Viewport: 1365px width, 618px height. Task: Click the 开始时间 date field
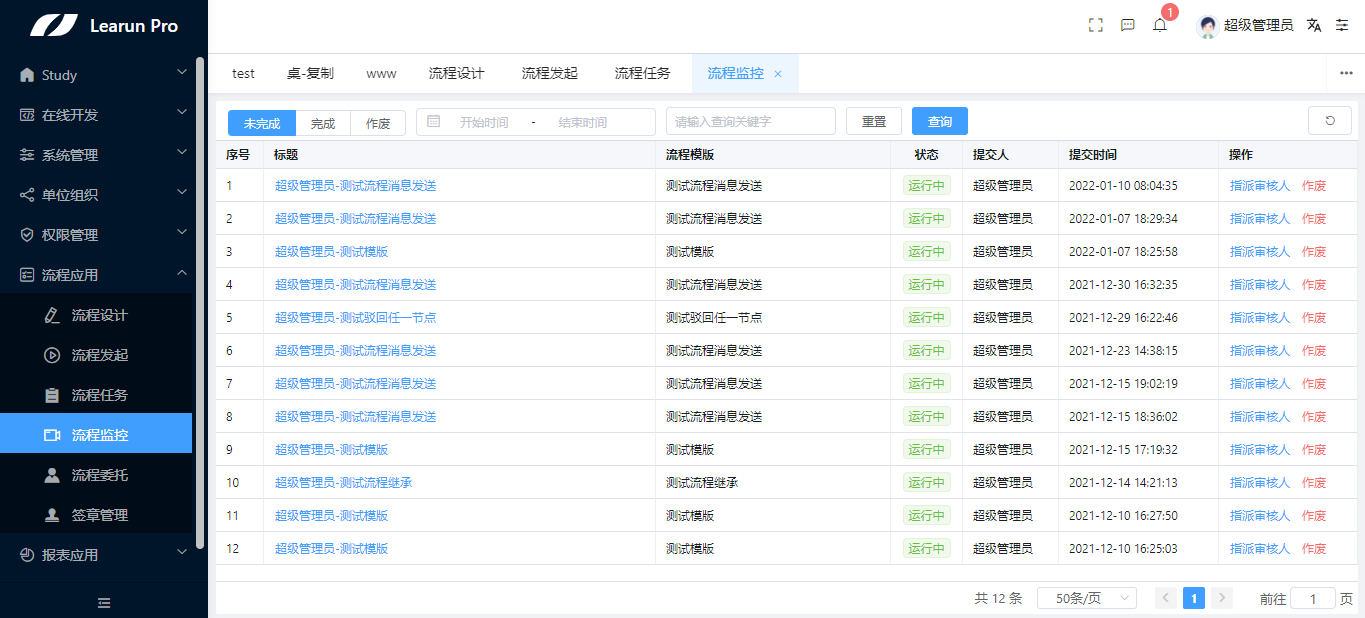[484, 122]
